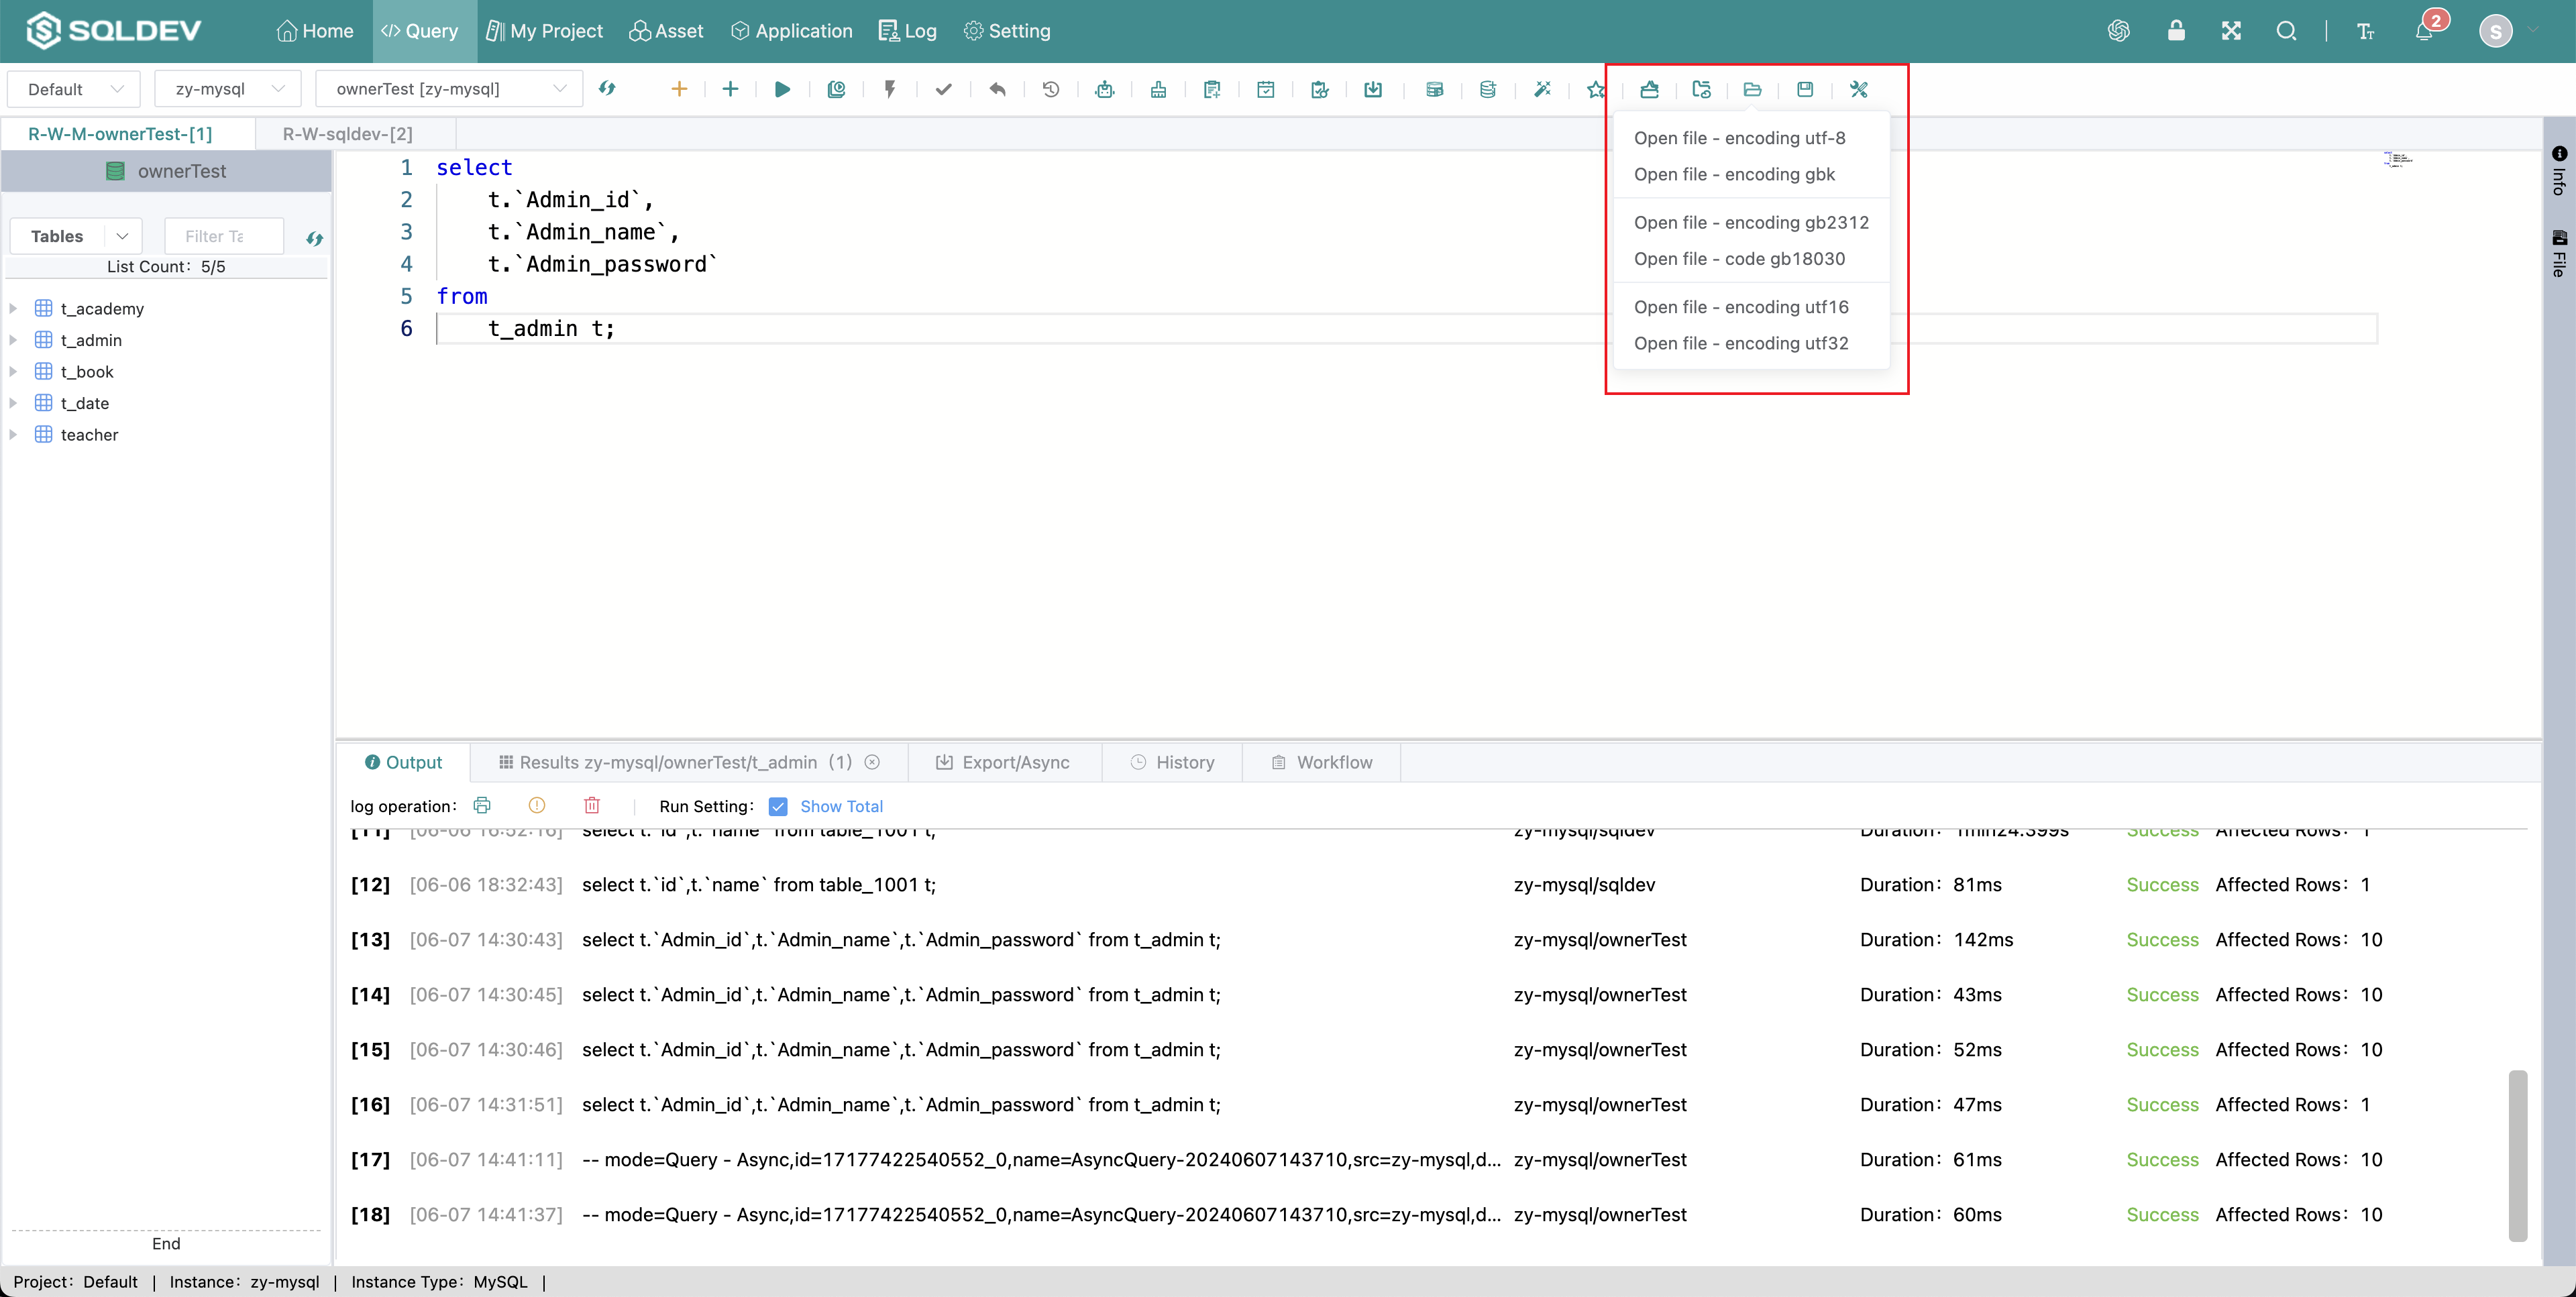Screen dimensions: 2576x1297
Task: Click the save file icon
Action: coord(1809,89)
